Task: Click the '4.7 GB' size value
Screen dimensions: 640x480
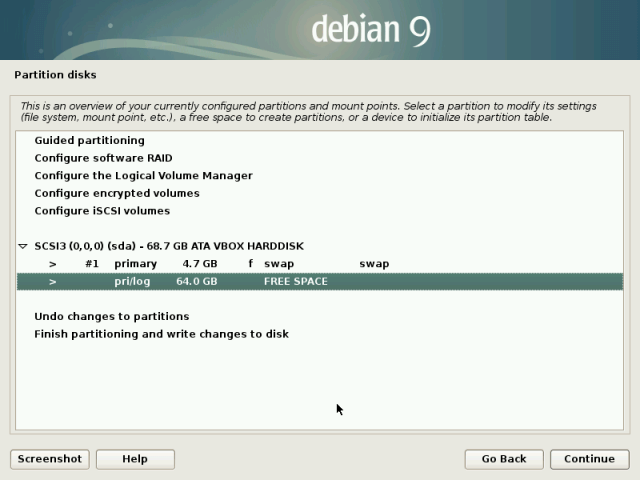Action: click(200, 264)
